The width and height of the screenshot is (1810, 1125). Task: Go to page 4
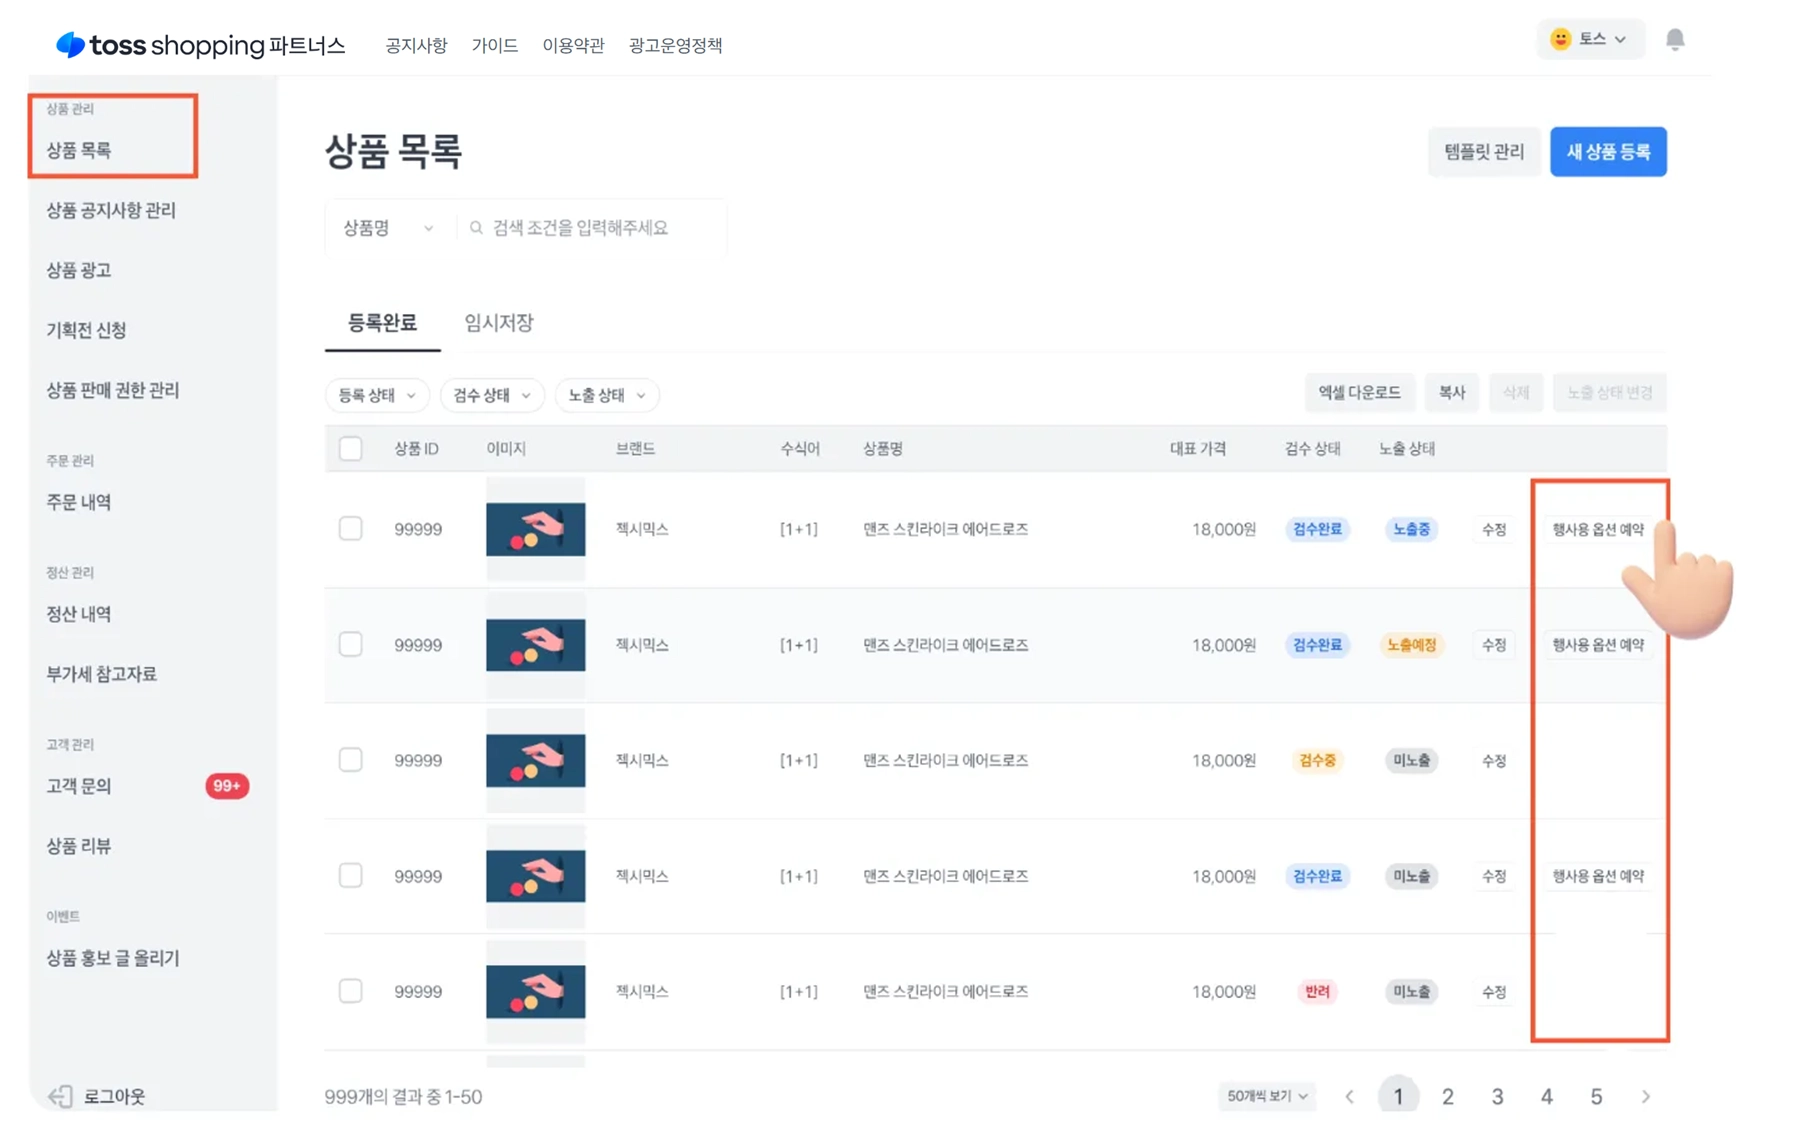(1546, 1096)
